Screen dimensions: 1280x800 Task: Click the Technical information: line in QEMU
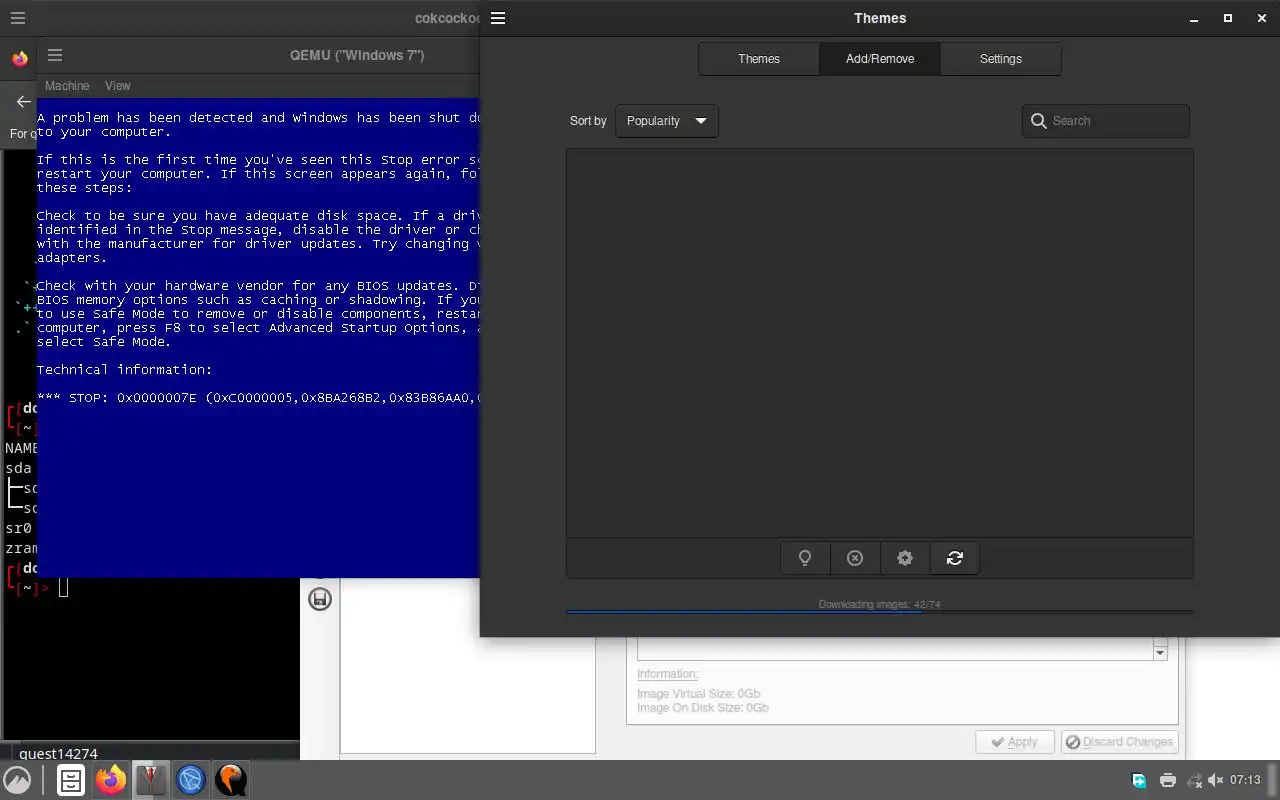click(x=124, y=370)
